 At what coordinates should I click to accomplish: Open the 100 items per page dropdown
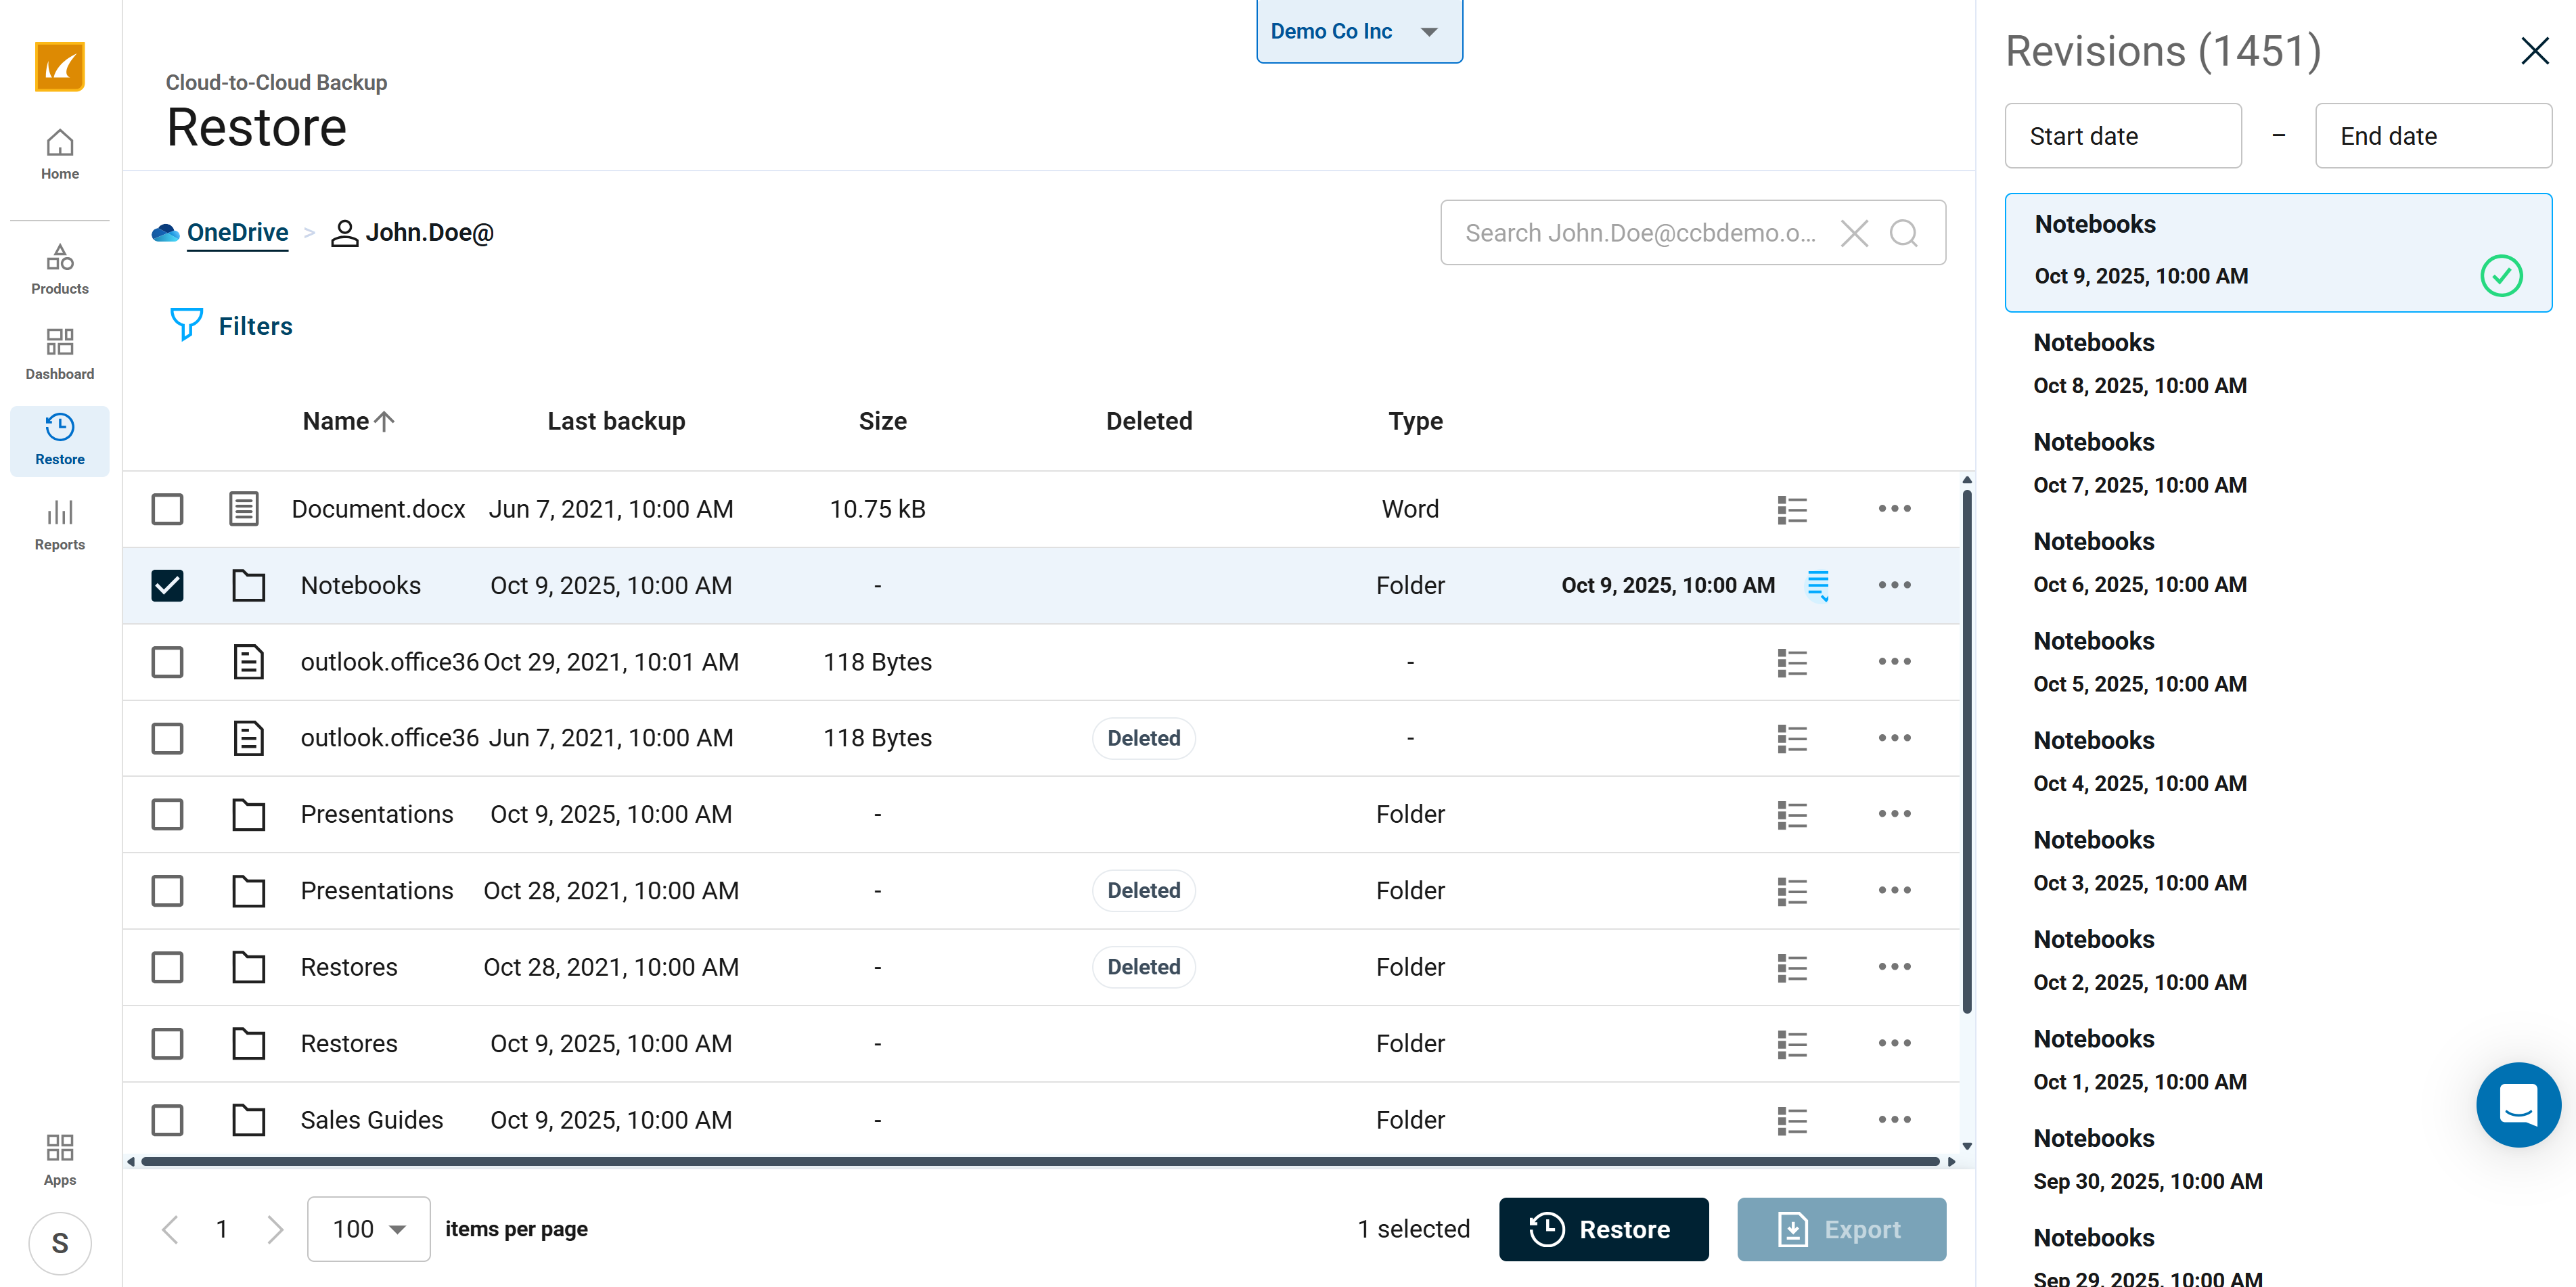(x=368, y=1229)
